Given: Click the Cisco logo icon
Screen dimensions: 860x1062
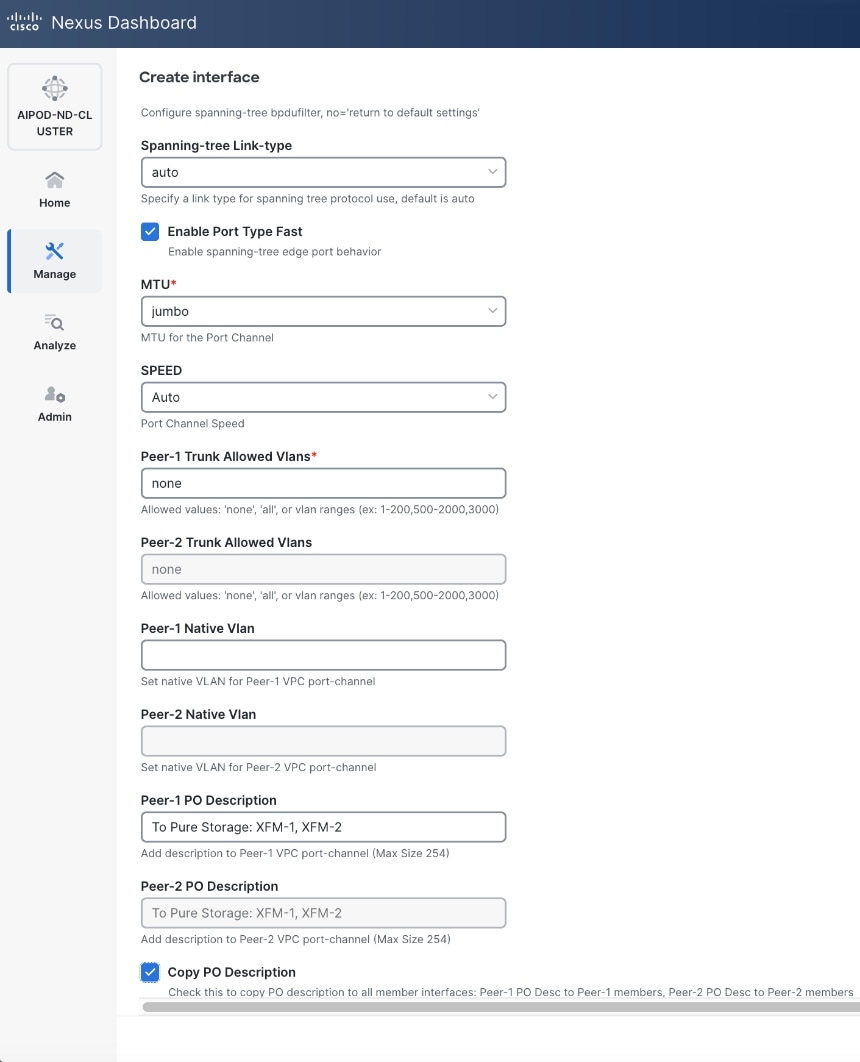Looking at the screenshot, I should (x=24, y=22).
